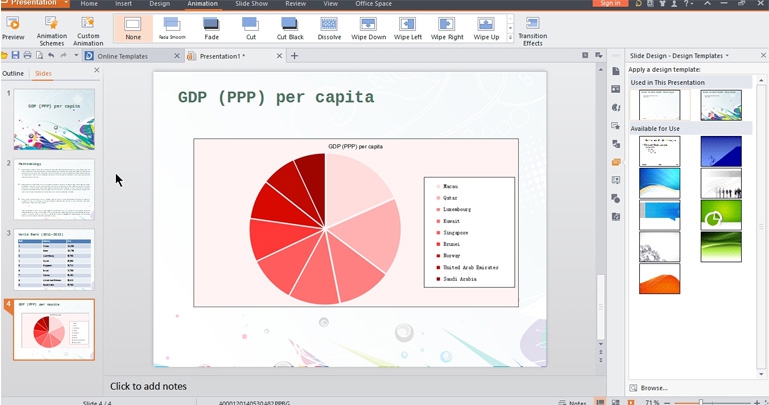Click the zoom slider handle
The width and height of the screenshot is (769, 405).
(x=701, y=402)
